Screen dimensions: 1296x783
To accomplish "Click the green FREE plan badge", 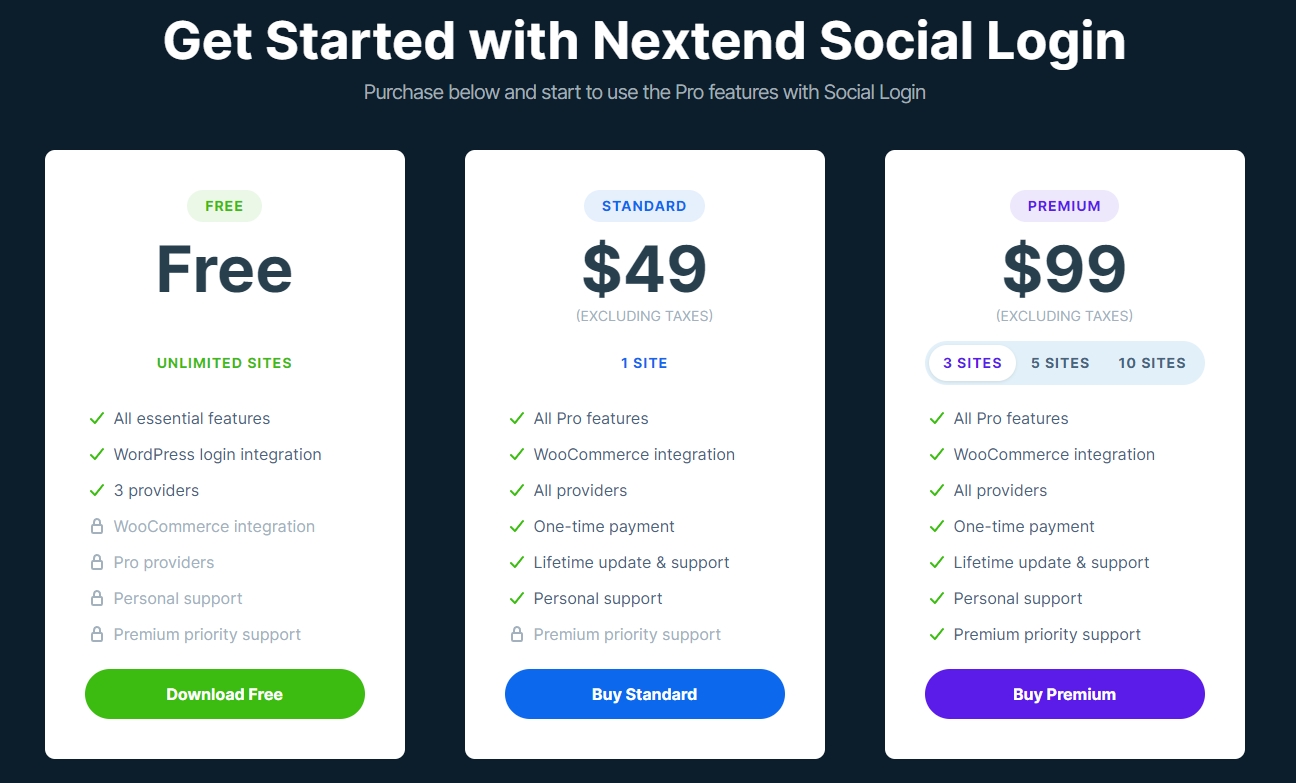I will point(224,206).
